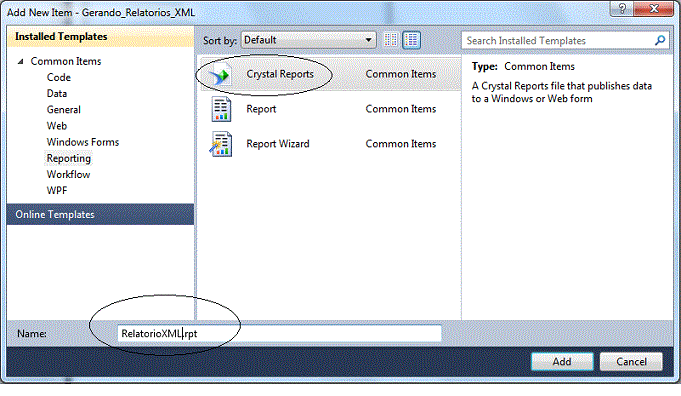Select the General category

pyautogui.click(x=64, y=109)
